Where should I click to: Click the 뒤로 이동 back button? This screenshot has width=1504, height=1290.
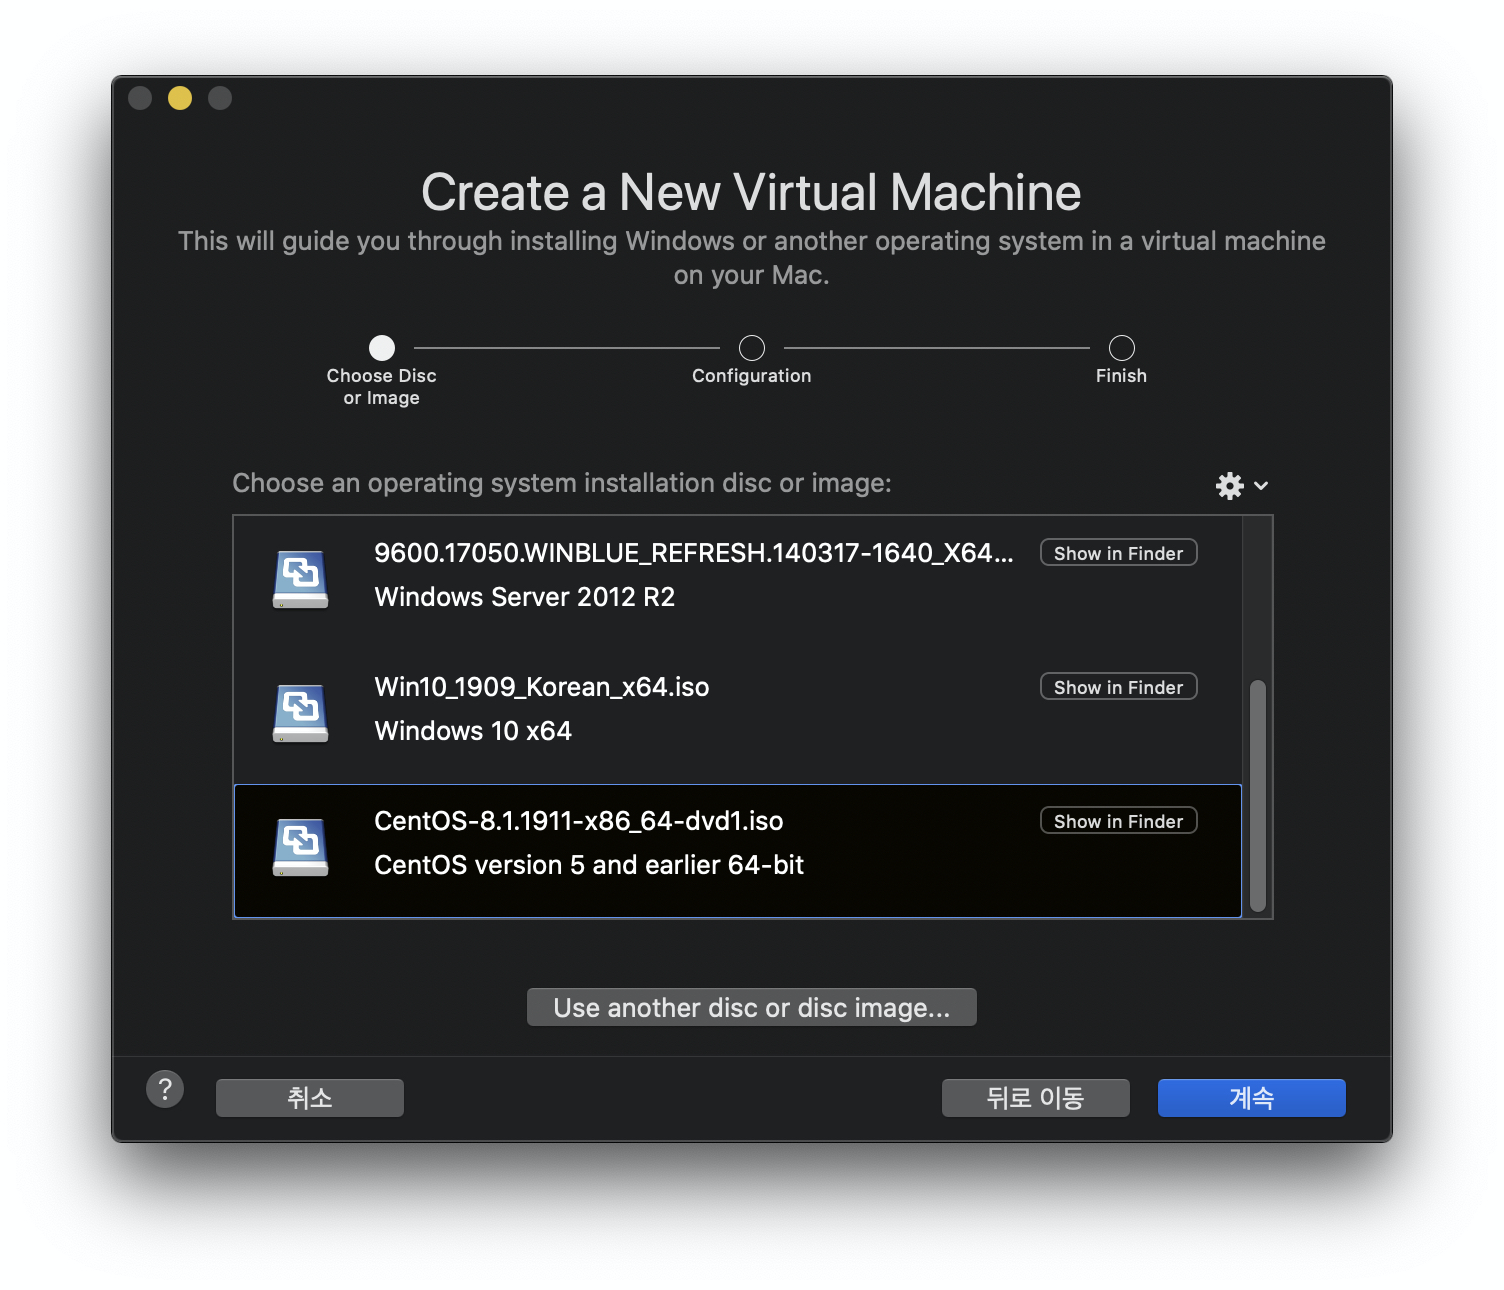pos(1035,1098)
